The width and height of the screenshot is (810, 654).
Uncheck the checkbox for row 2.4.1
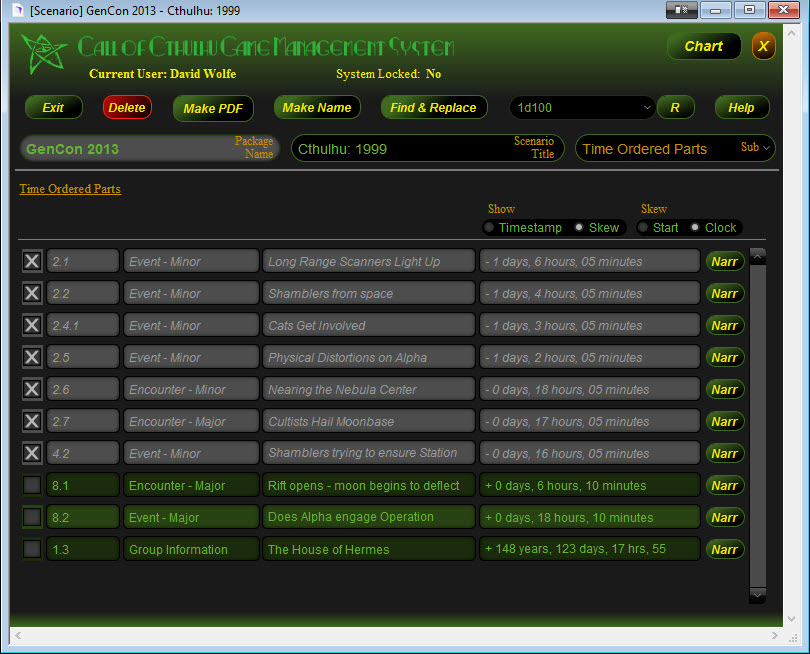tap(32, 325)
